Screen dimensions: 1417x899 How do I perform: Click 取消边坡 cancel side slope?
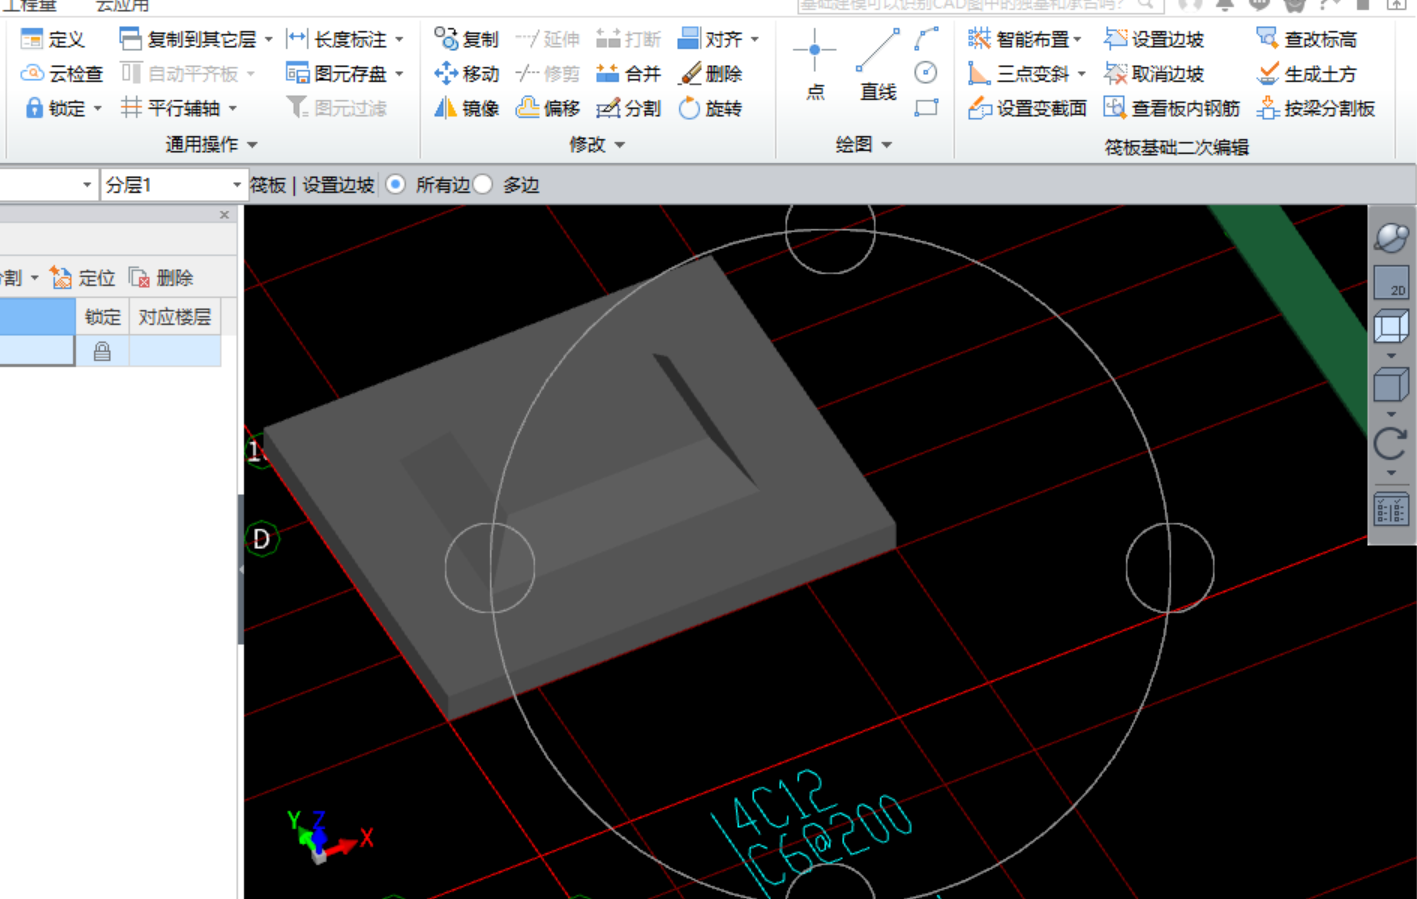tap(1153, 73)
